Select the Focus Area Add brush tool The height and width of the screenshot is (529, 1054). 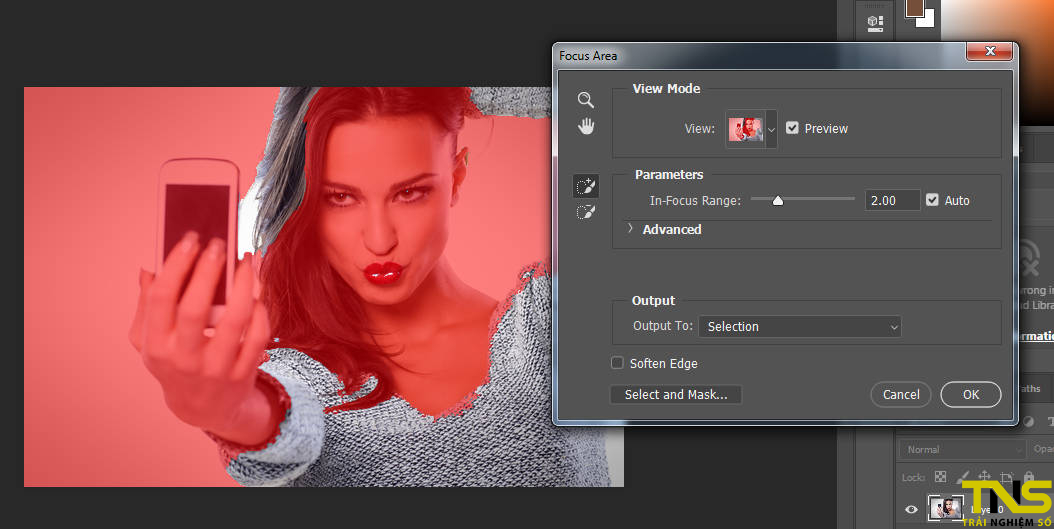point(585,186)
